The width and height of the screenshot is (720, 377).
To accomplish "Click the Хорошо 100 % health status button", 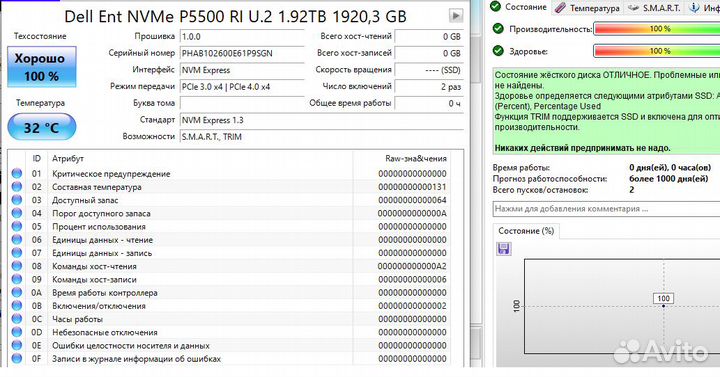I will [x=41, y=67].
